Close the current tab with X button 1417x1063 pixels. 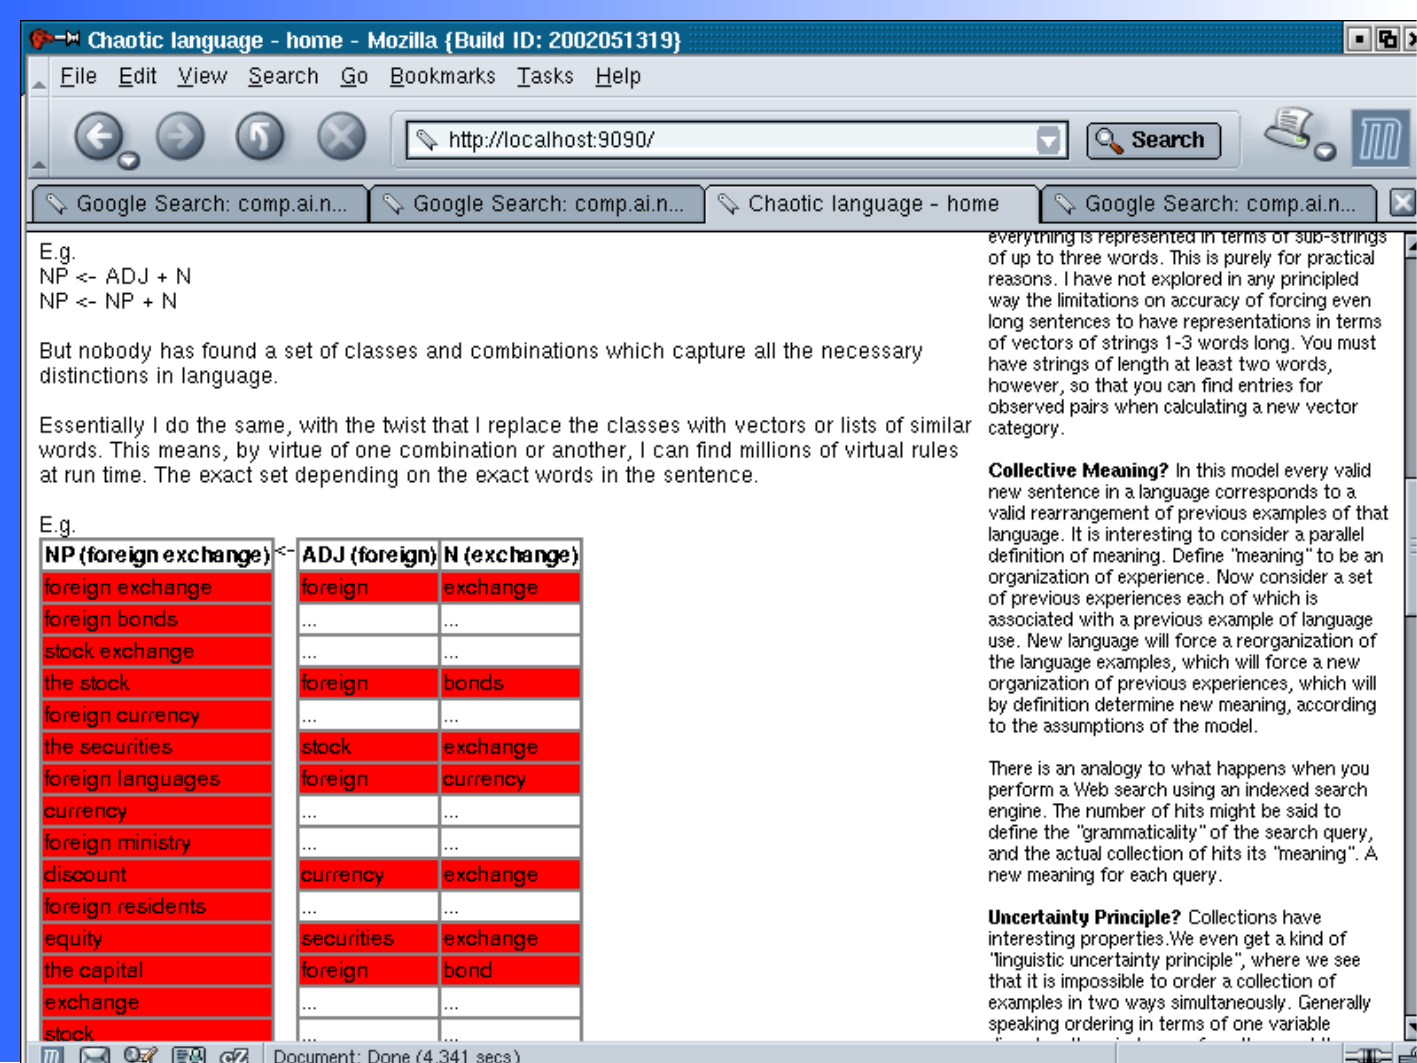[1402, 203]
